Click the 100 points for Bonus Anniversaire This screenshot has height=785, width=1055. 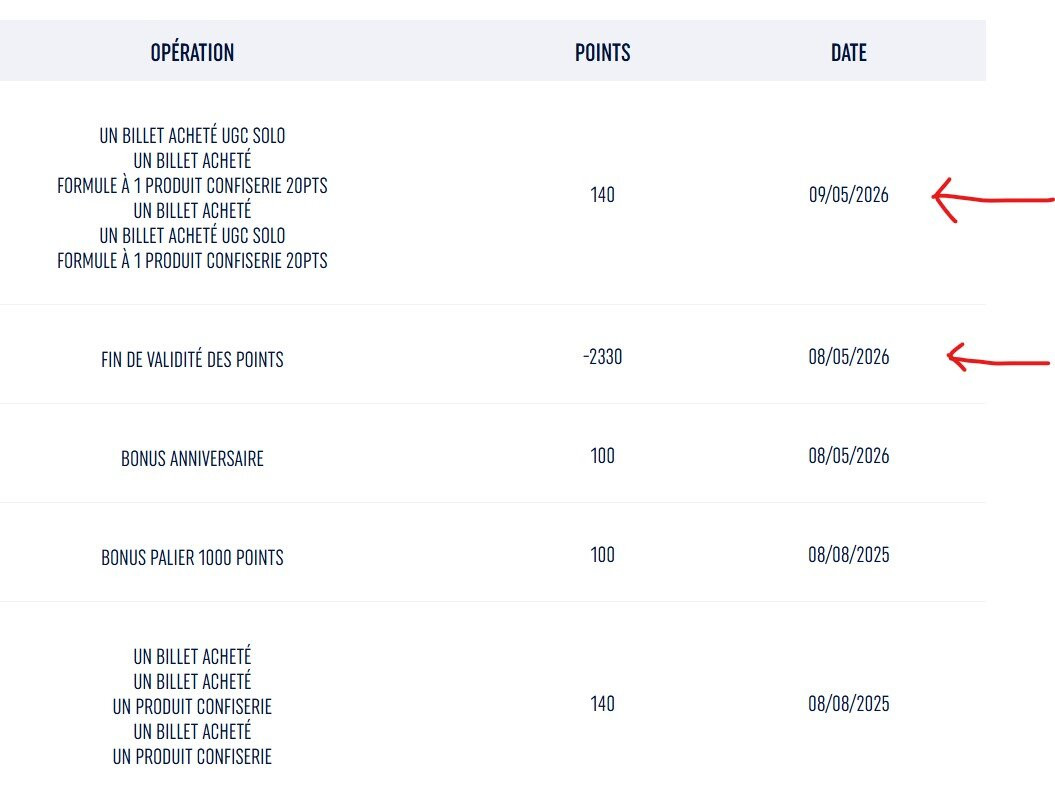(x=602, y=456)
